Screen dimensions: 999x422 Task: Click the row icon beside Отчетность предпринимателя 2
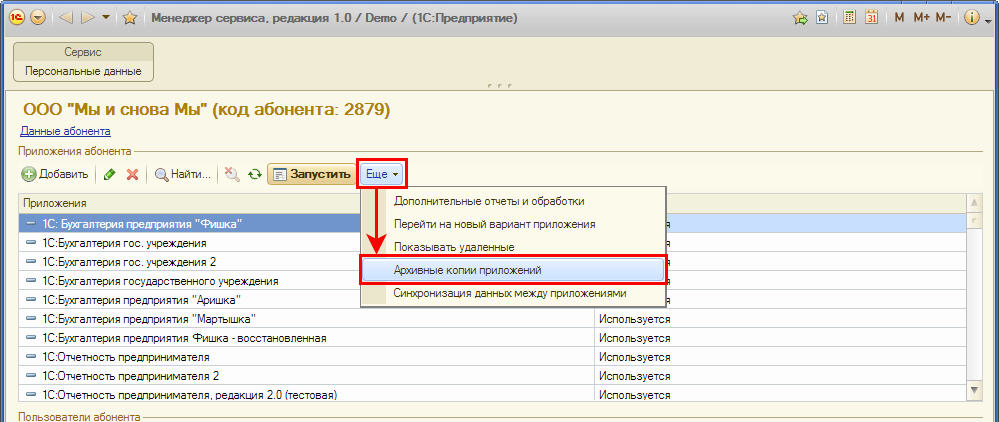(31, 376)
